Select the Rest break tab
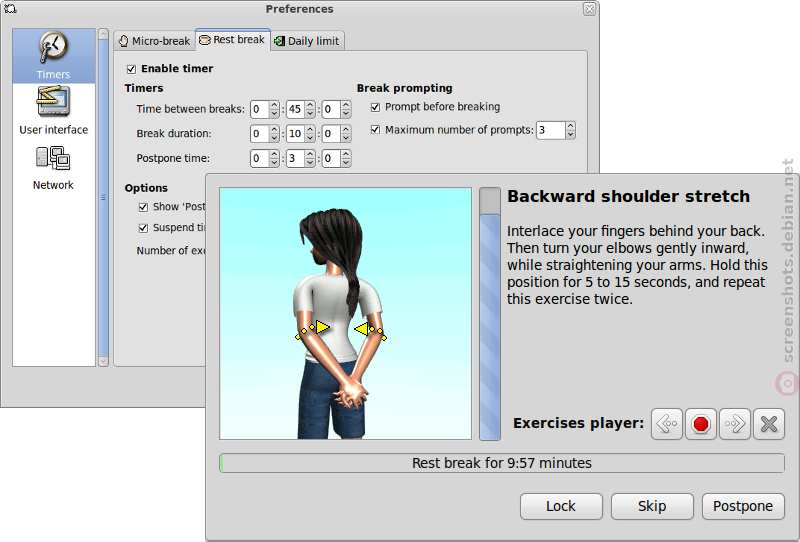Viewport: 800px width, 542px height. click(x=233, y=40)
